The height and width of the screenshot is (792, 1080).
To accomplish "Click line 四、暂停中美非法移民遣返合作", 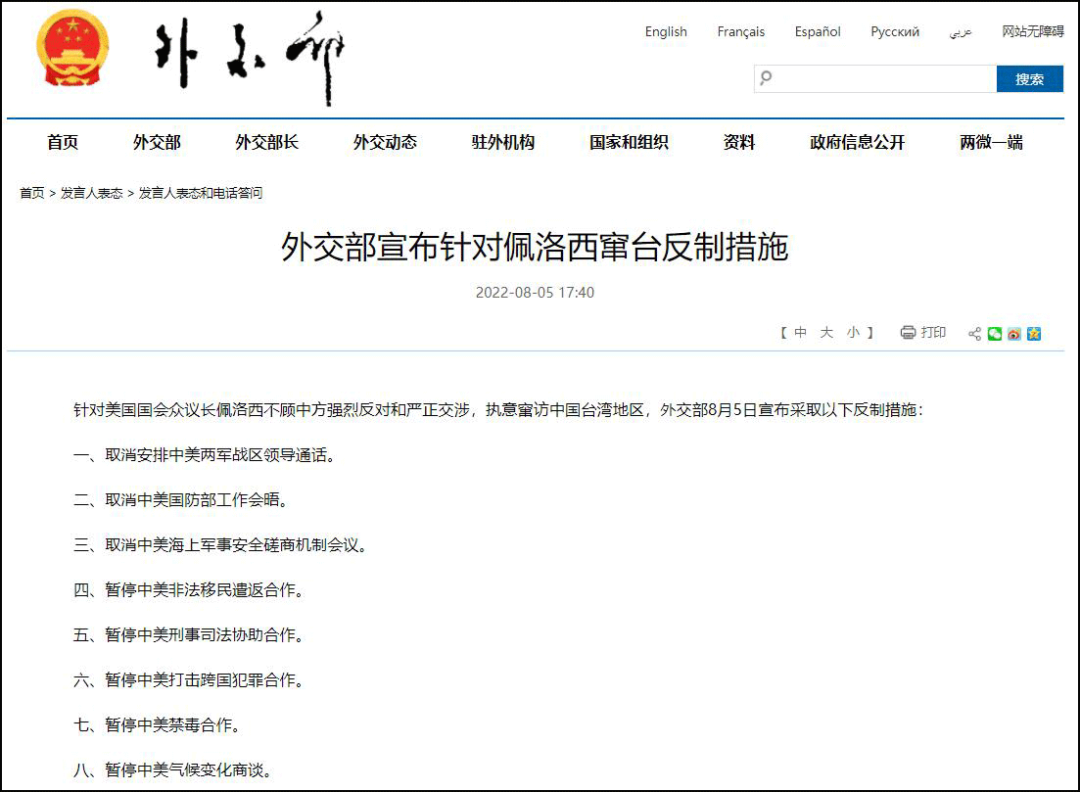I will (188, 590).
